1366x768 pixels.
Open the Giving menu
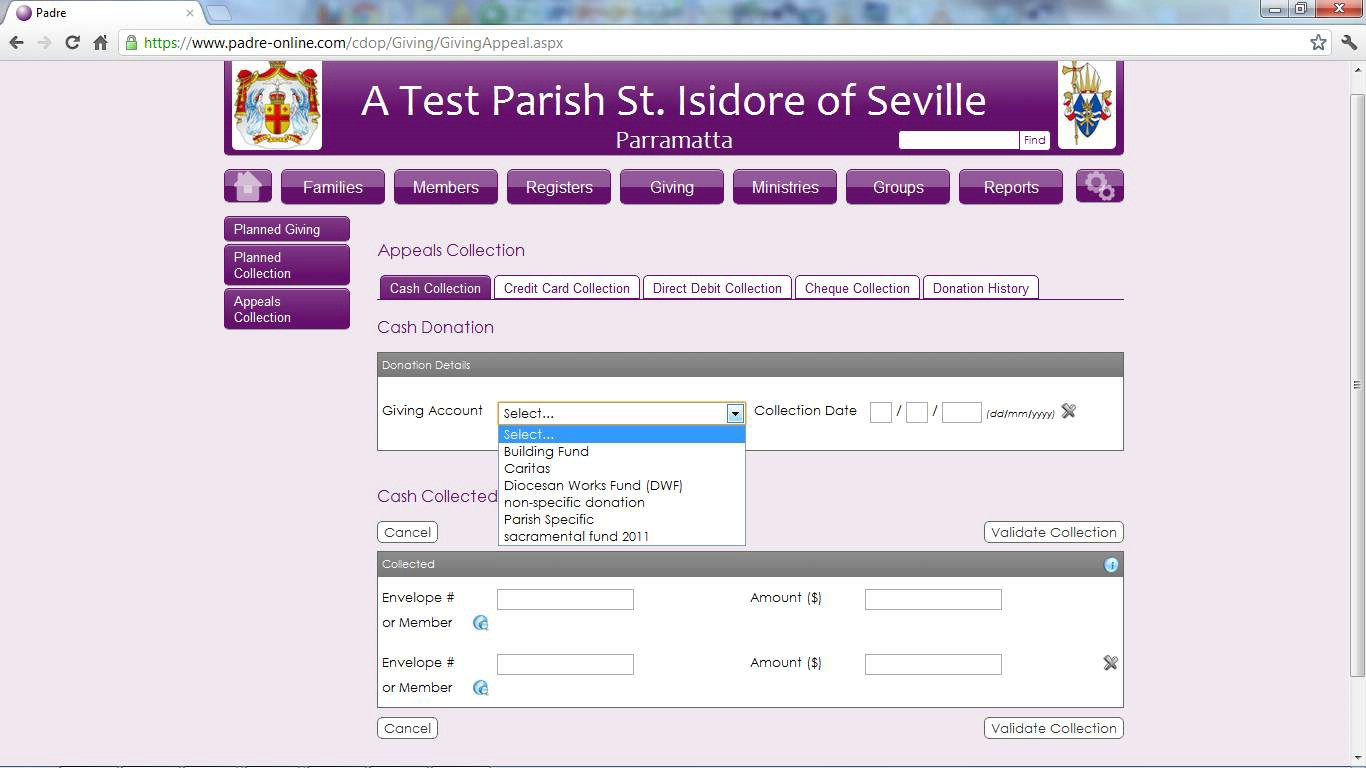pos(672,187)
